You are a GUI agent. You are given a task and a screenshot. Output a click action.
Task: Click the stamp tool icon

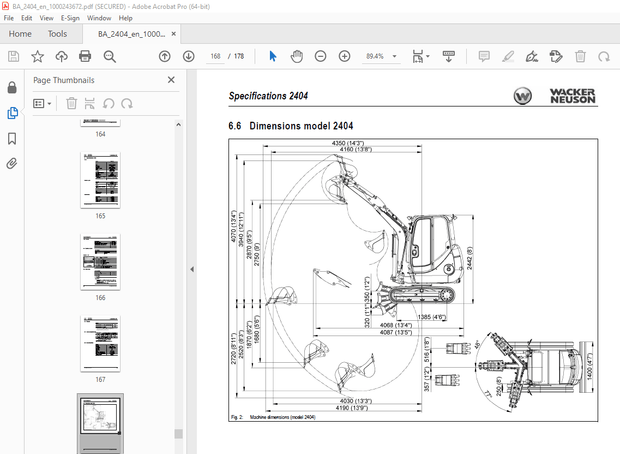click(556, 57)
